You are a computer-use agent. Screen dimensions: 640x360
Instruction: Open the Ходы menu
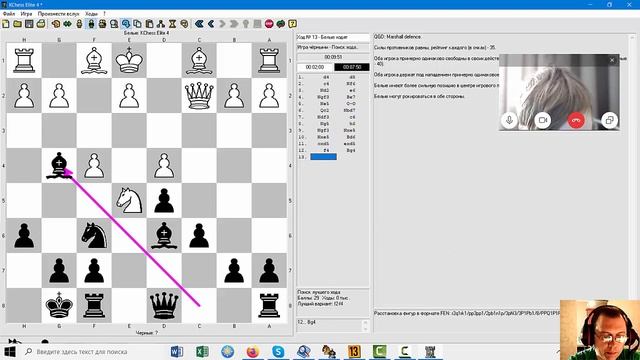91,13
